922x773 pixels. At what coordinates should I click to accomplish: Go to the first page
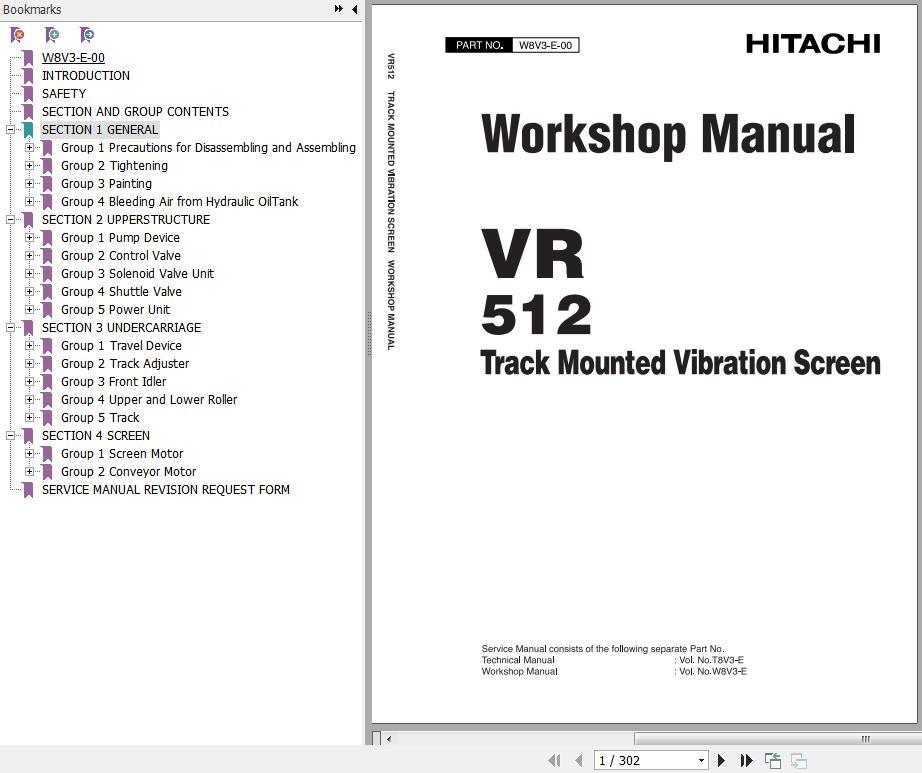554,761
